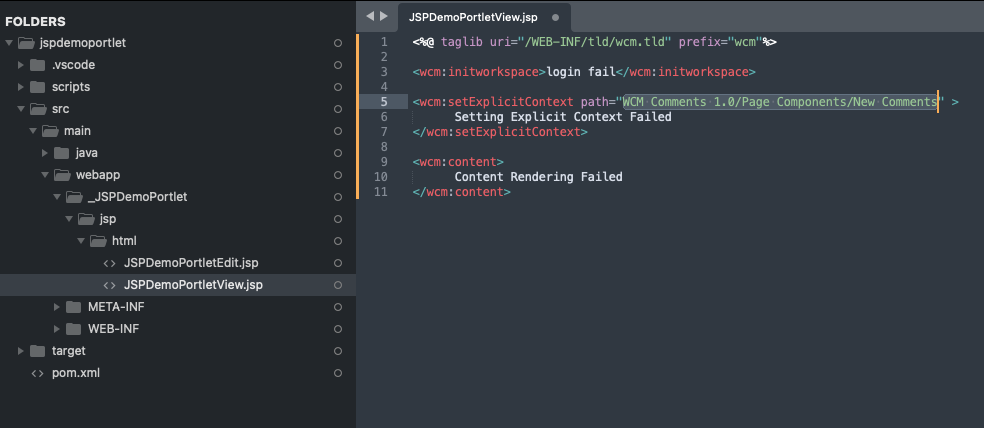The height and width of the screenshot is (428, 984).
Task: Click the .vscode folder icon
Action: 38,65
